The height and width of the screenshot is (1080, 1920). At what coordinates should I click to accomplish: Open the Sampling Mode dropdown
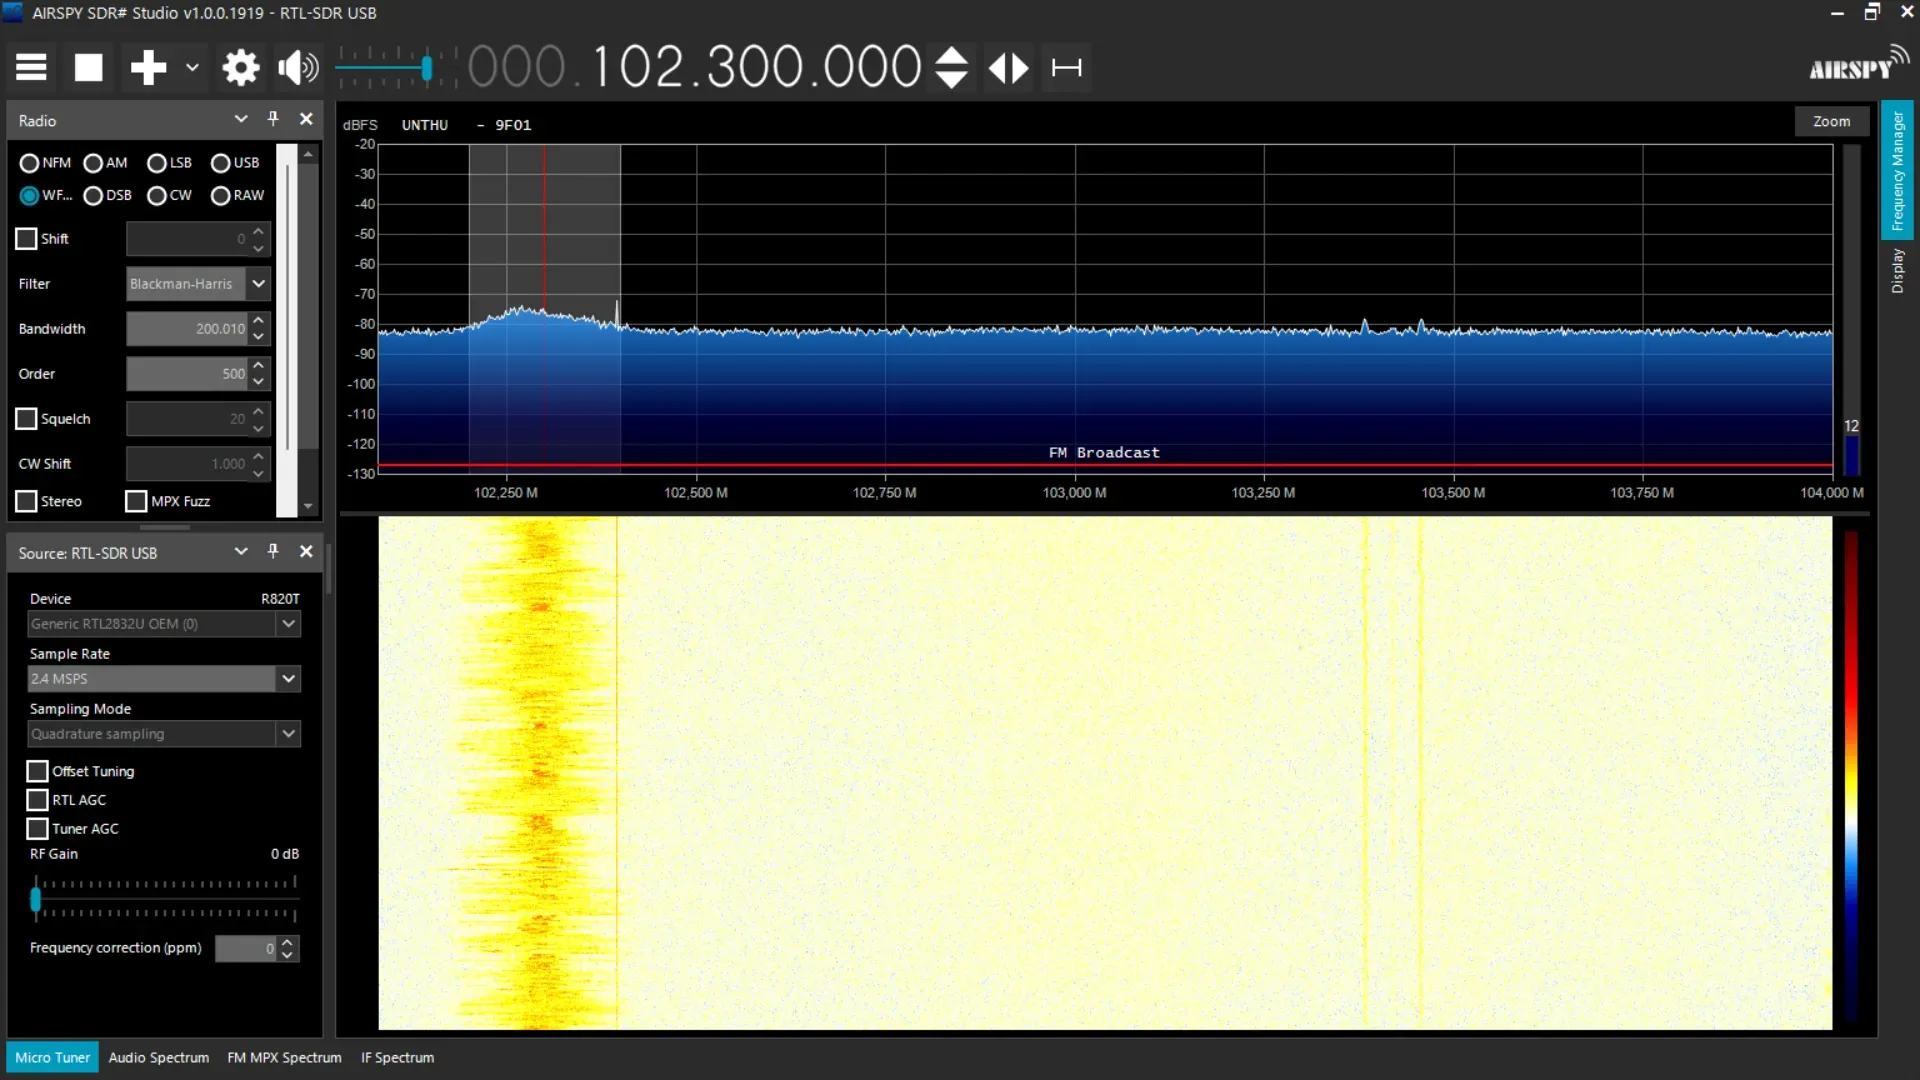coord(288,733)
